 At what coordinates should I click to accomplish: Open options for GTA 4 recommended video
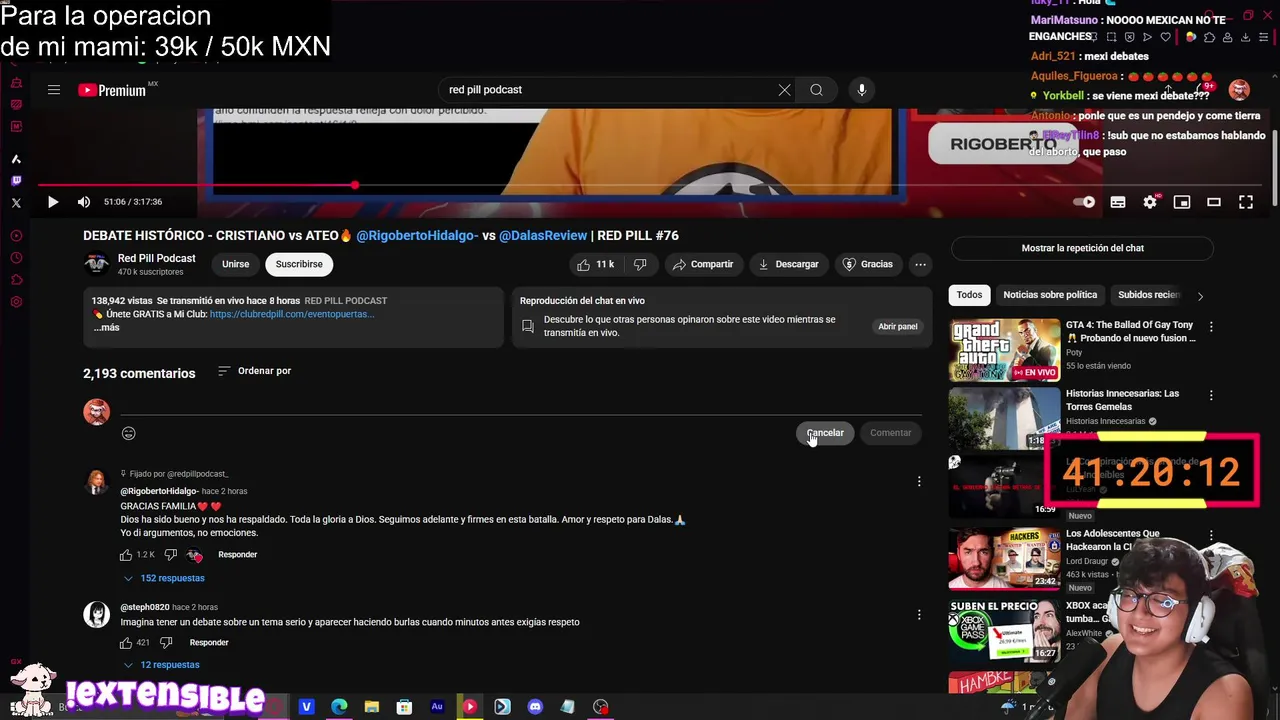[x=1211, y=327]
